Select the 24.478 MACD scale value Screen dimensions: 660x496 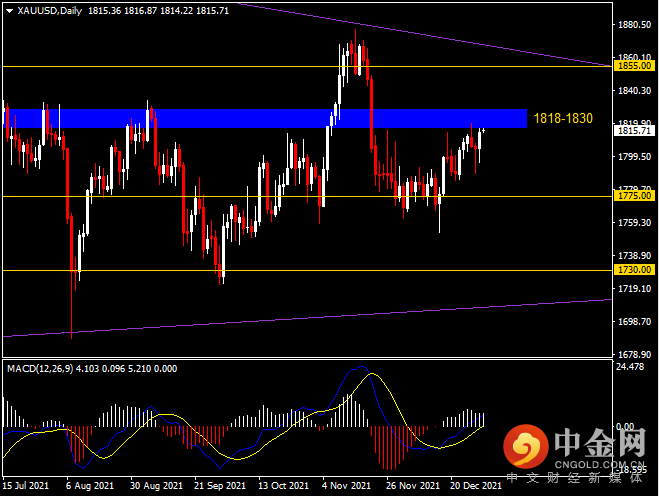(x=630, y=367)
